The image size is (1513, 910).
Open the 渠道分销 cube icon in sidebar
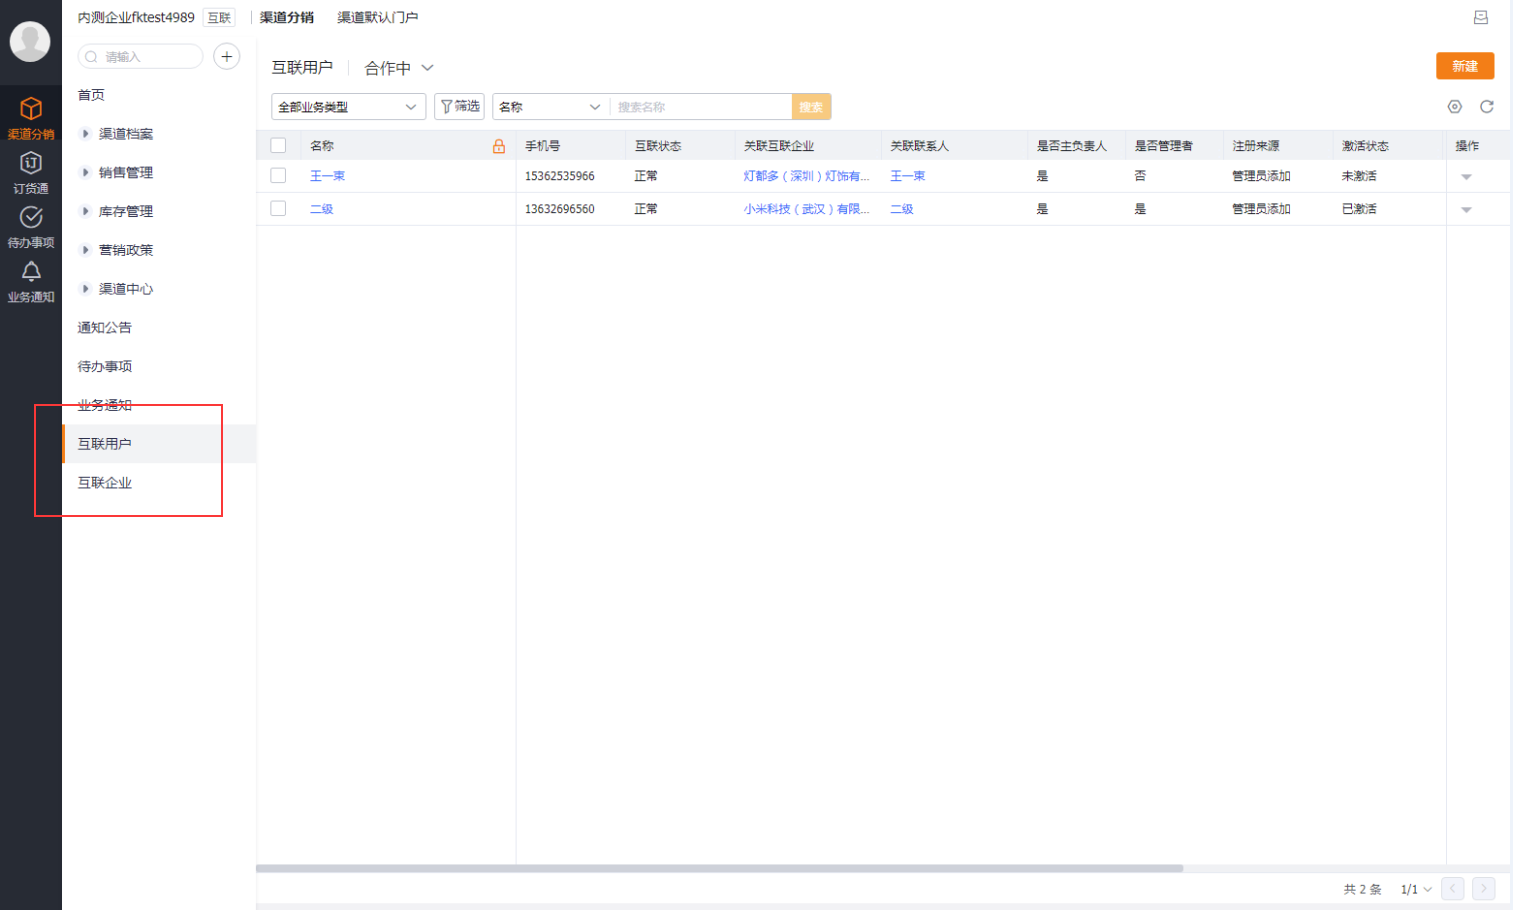tap(31, 109)
